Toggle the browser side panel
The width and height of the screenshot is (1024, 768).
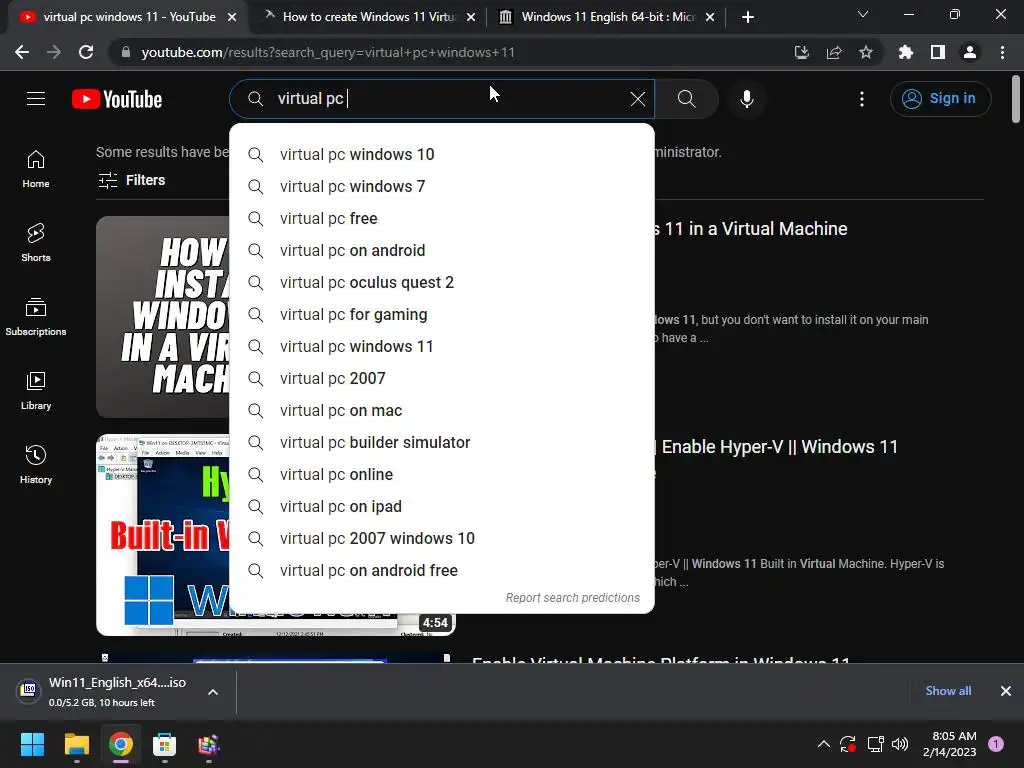(938, 52)
